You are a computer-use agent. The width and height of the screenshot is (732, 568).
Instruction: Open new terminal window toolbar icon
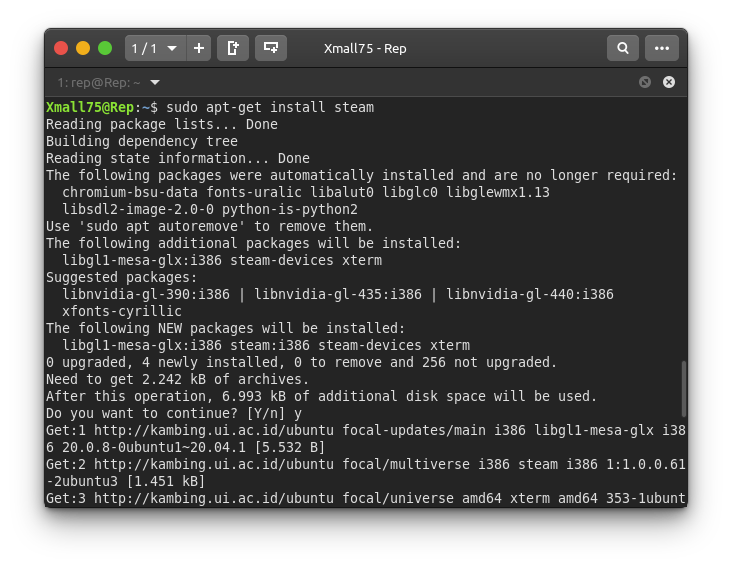[271, 48]
